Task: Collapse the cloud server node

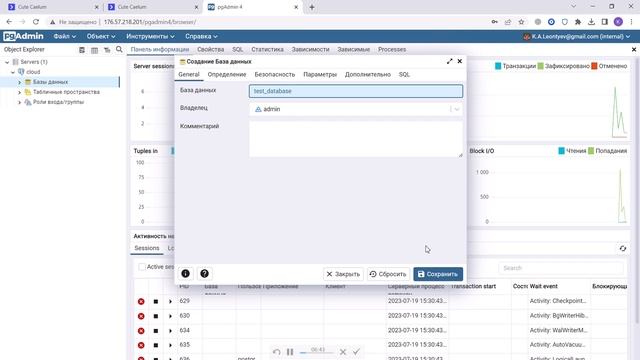Action: pyautogui.click(x=13, y=72)
